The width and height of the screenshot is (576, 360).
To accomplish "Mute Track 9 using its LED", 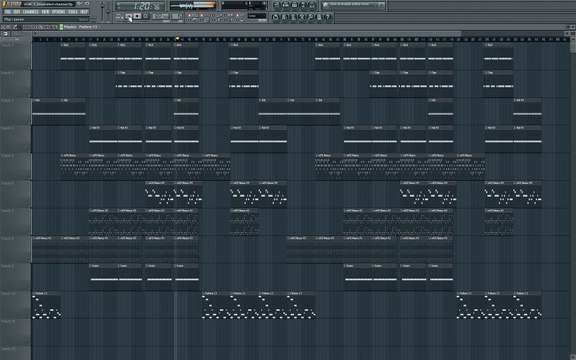I will pyautogui.click(x=29, y=288).
